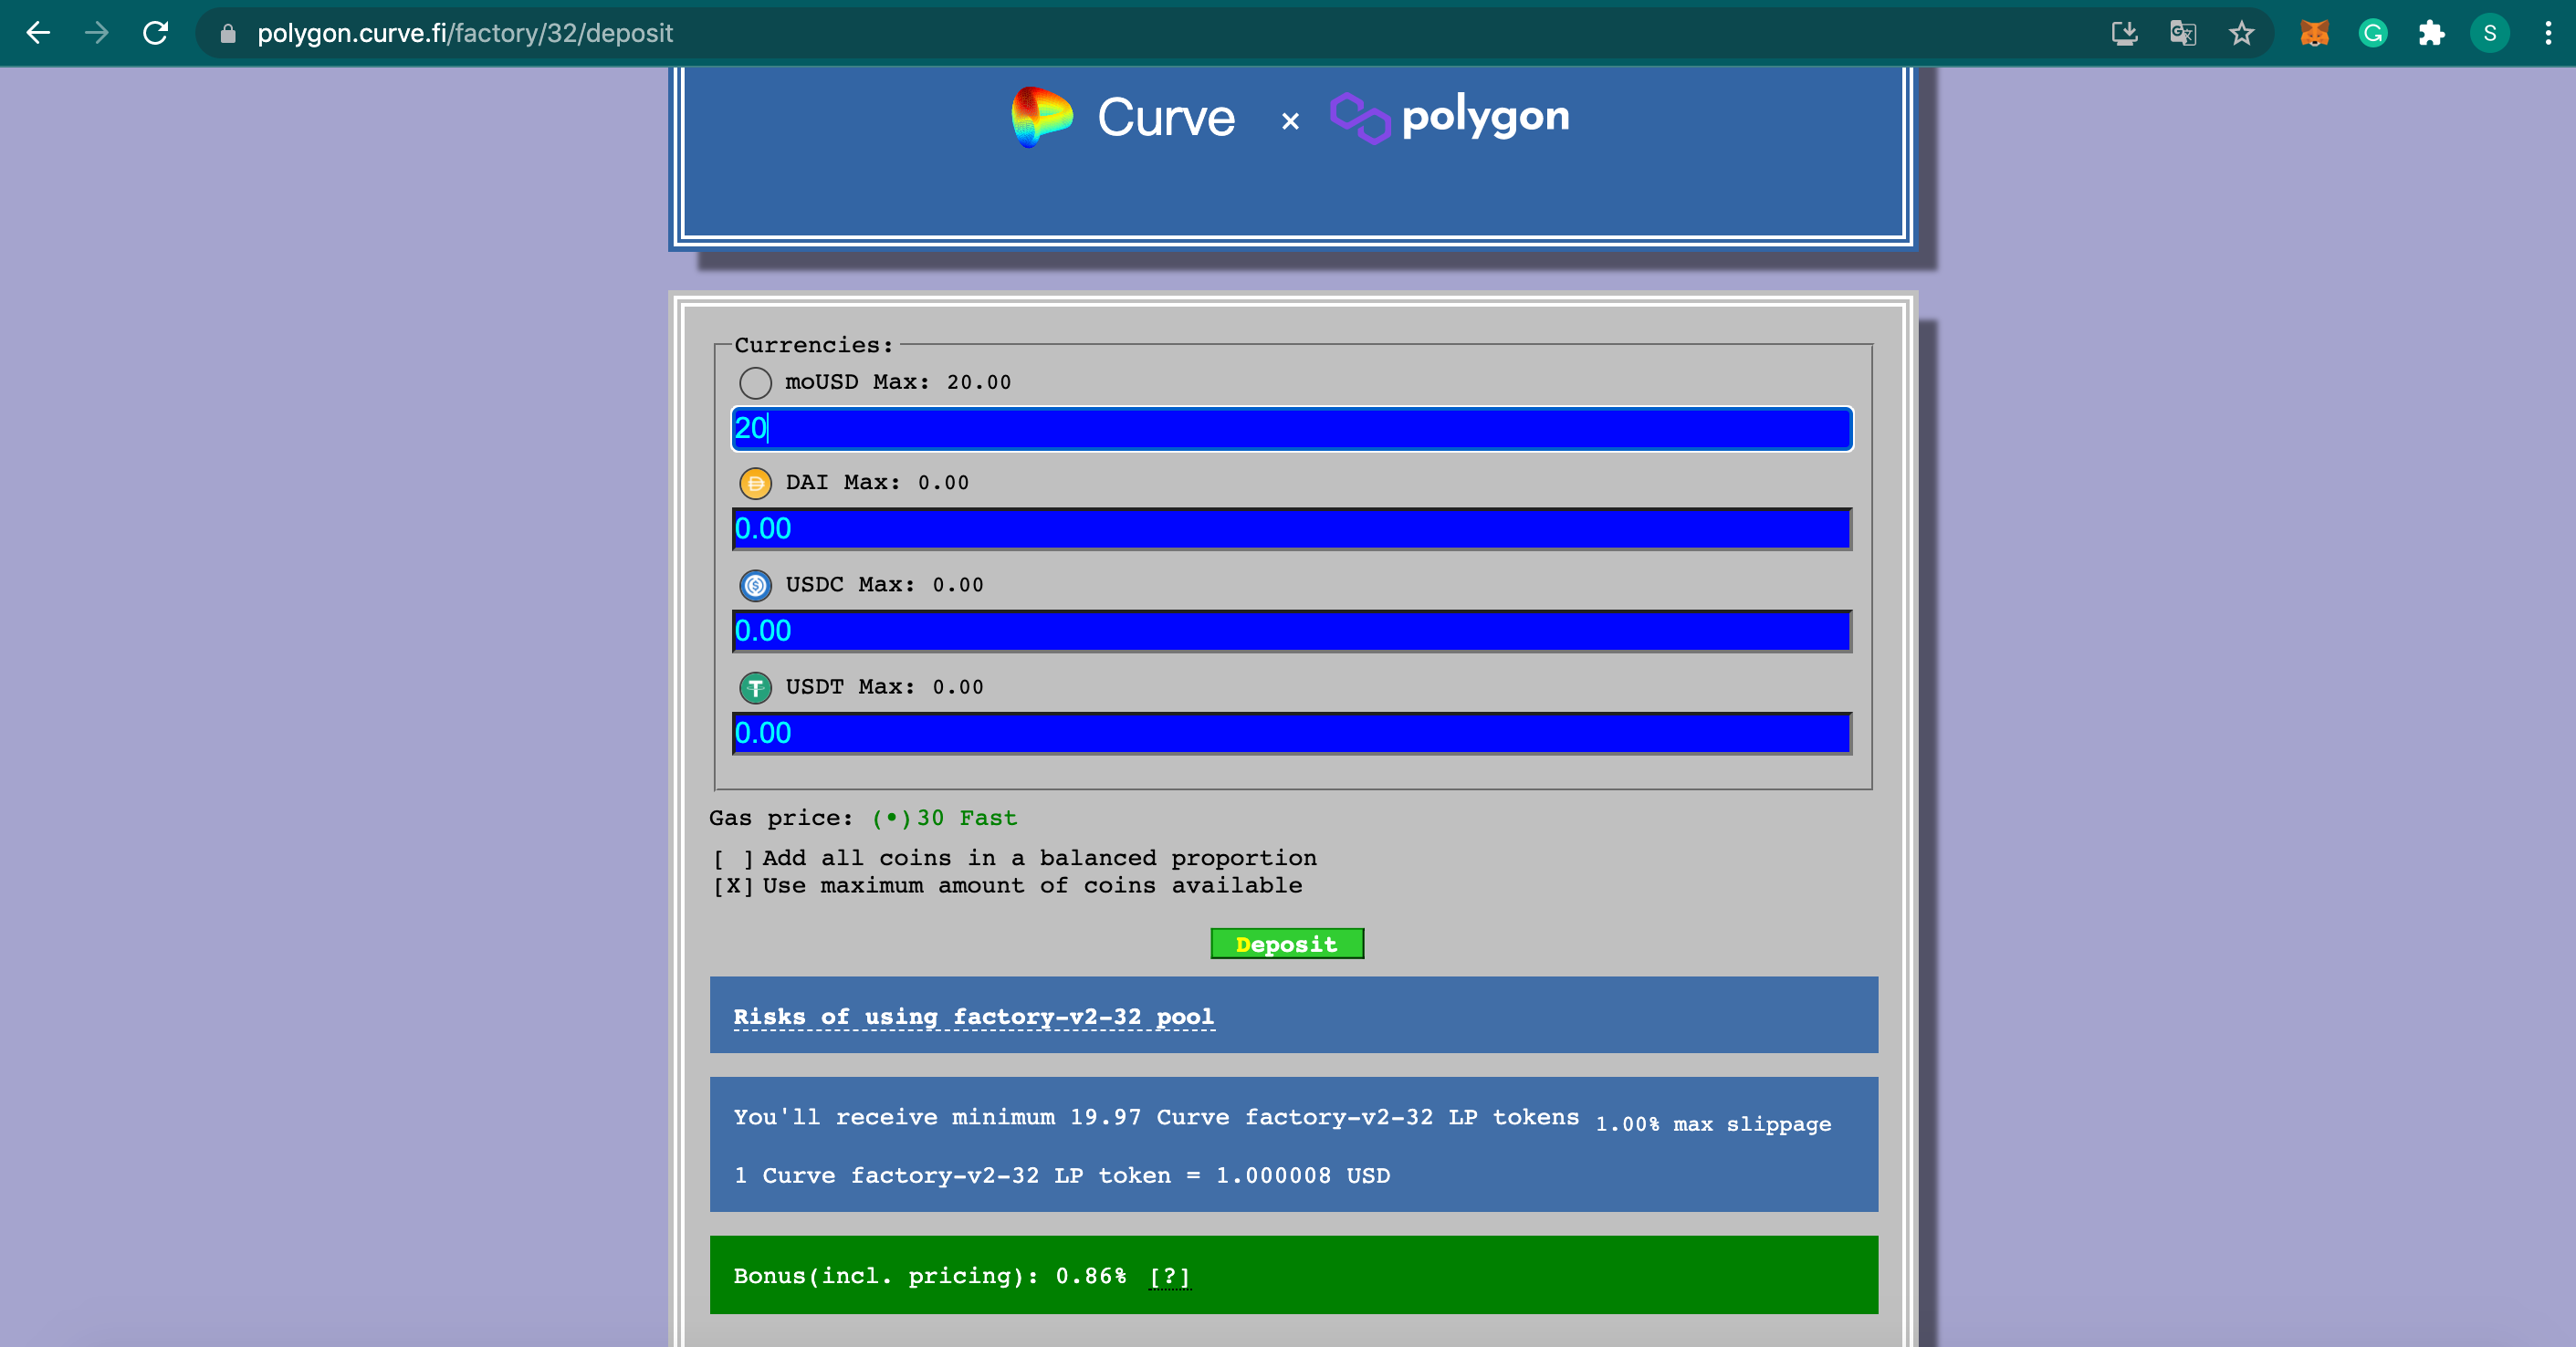
Task: Select the 30 Fast gas price option
Action: [944, 818]
